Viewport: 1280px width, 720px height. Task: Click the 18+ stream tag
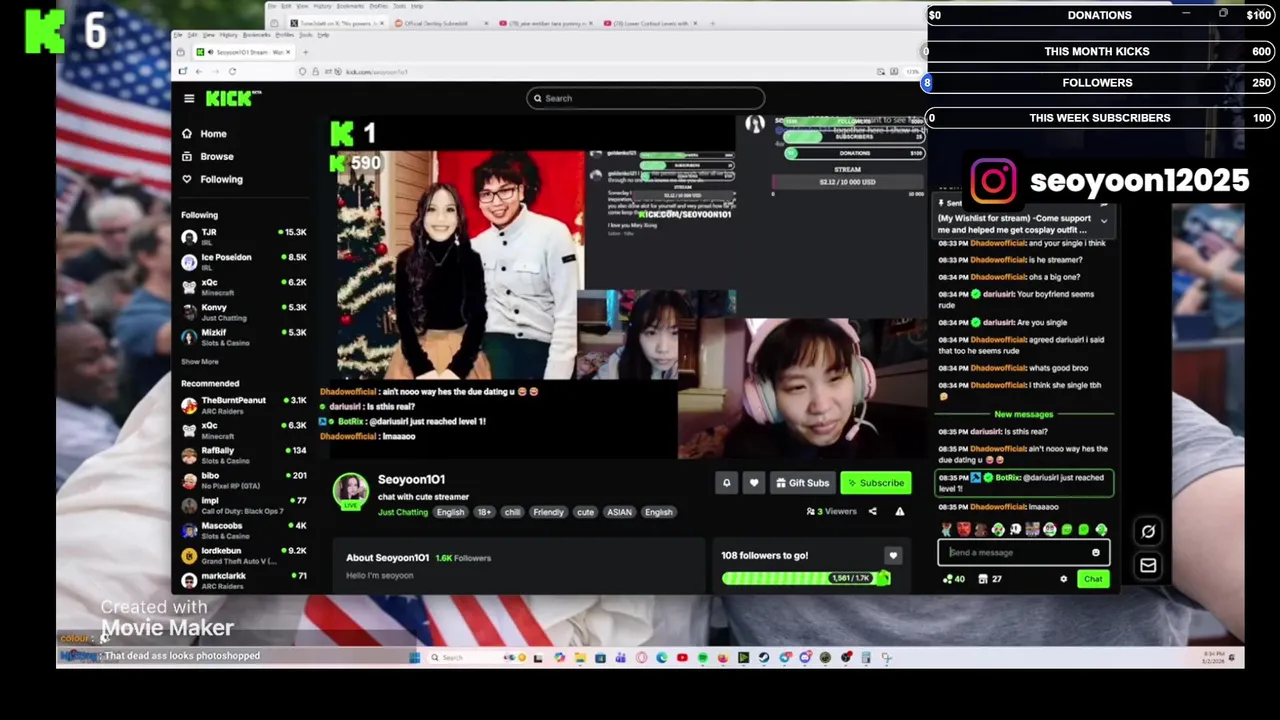pos(484,512)
